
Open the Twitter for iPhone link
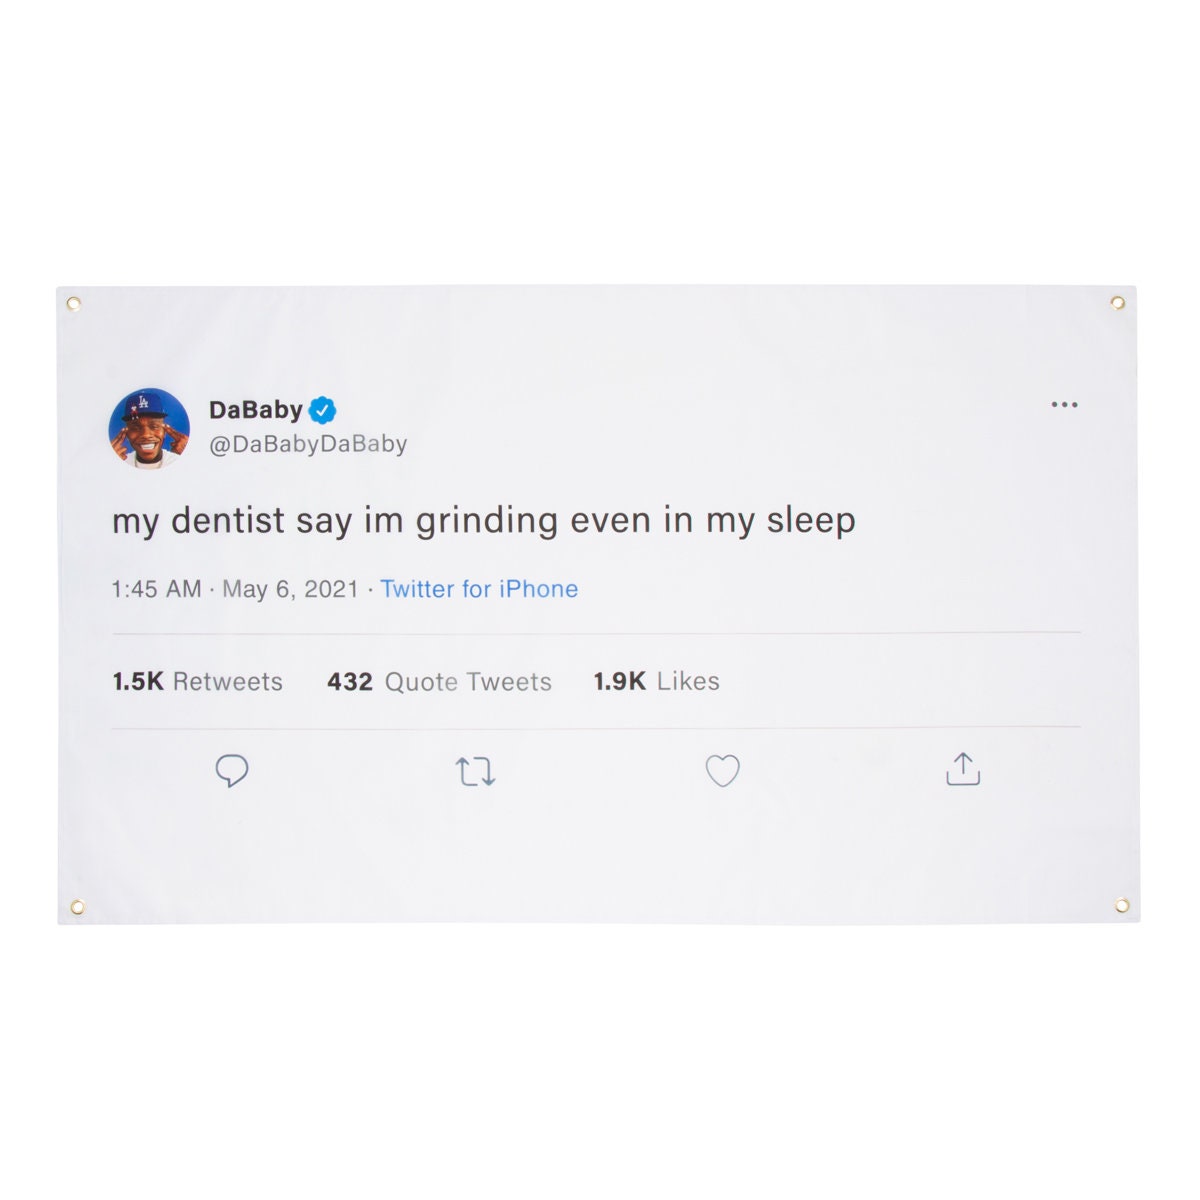pyautogui.click(x=479, y=589)
